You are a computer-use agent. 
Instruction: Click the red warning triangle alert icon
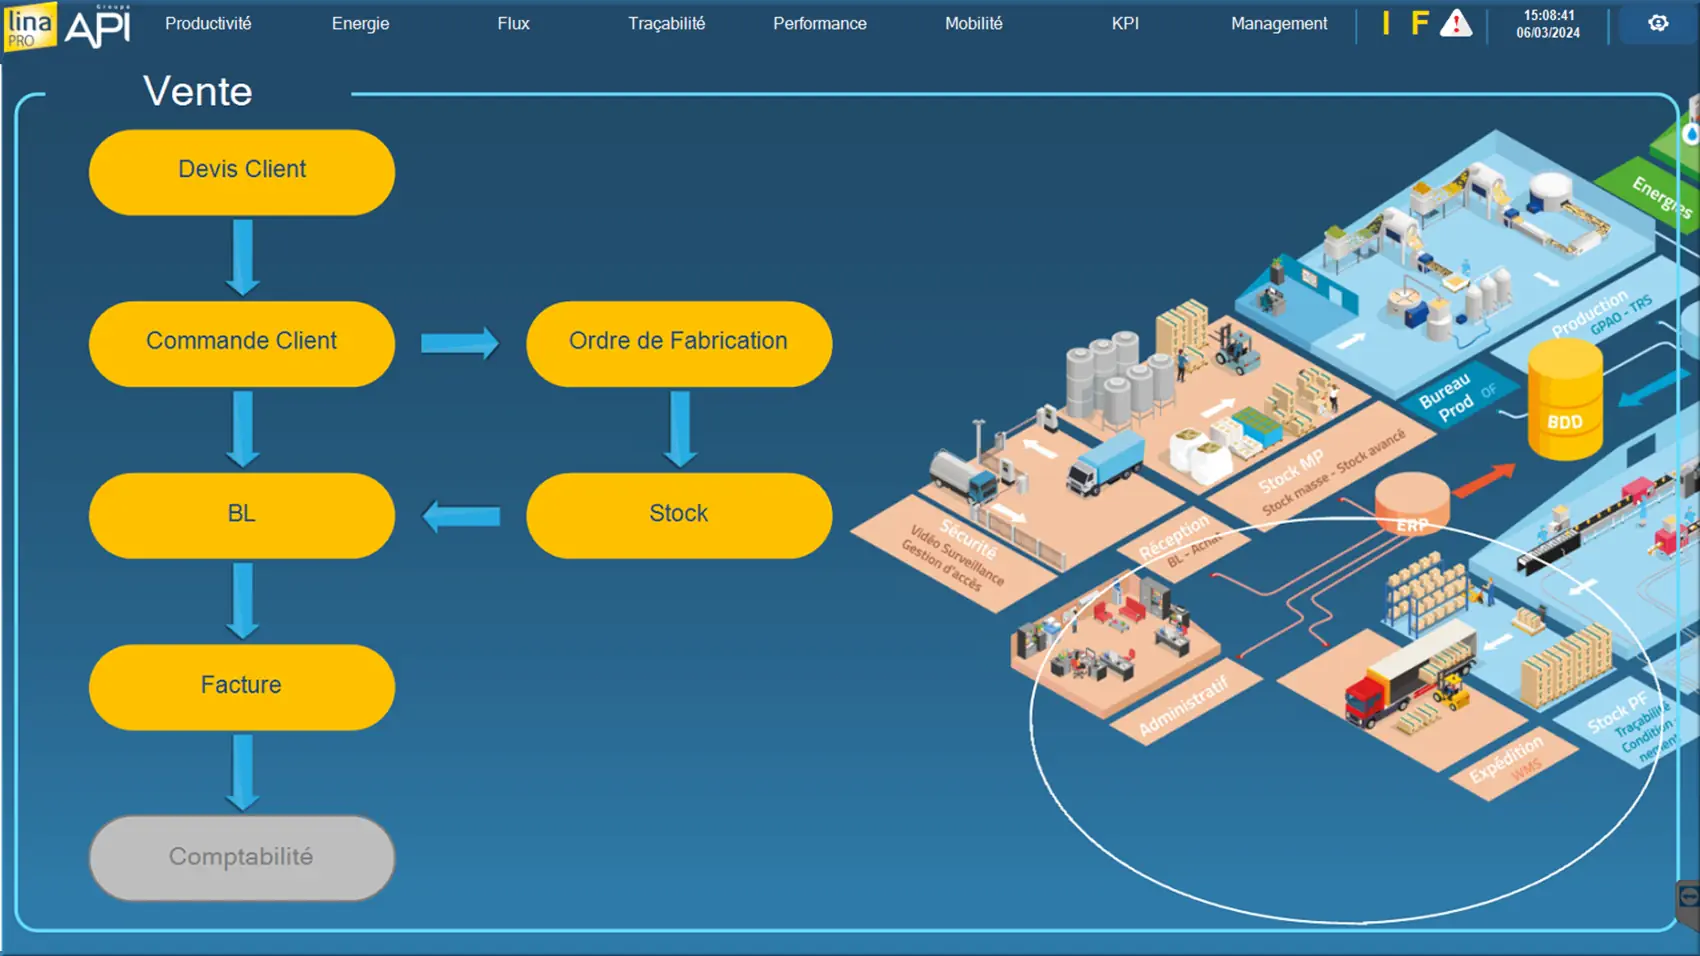click(1456, 23)
